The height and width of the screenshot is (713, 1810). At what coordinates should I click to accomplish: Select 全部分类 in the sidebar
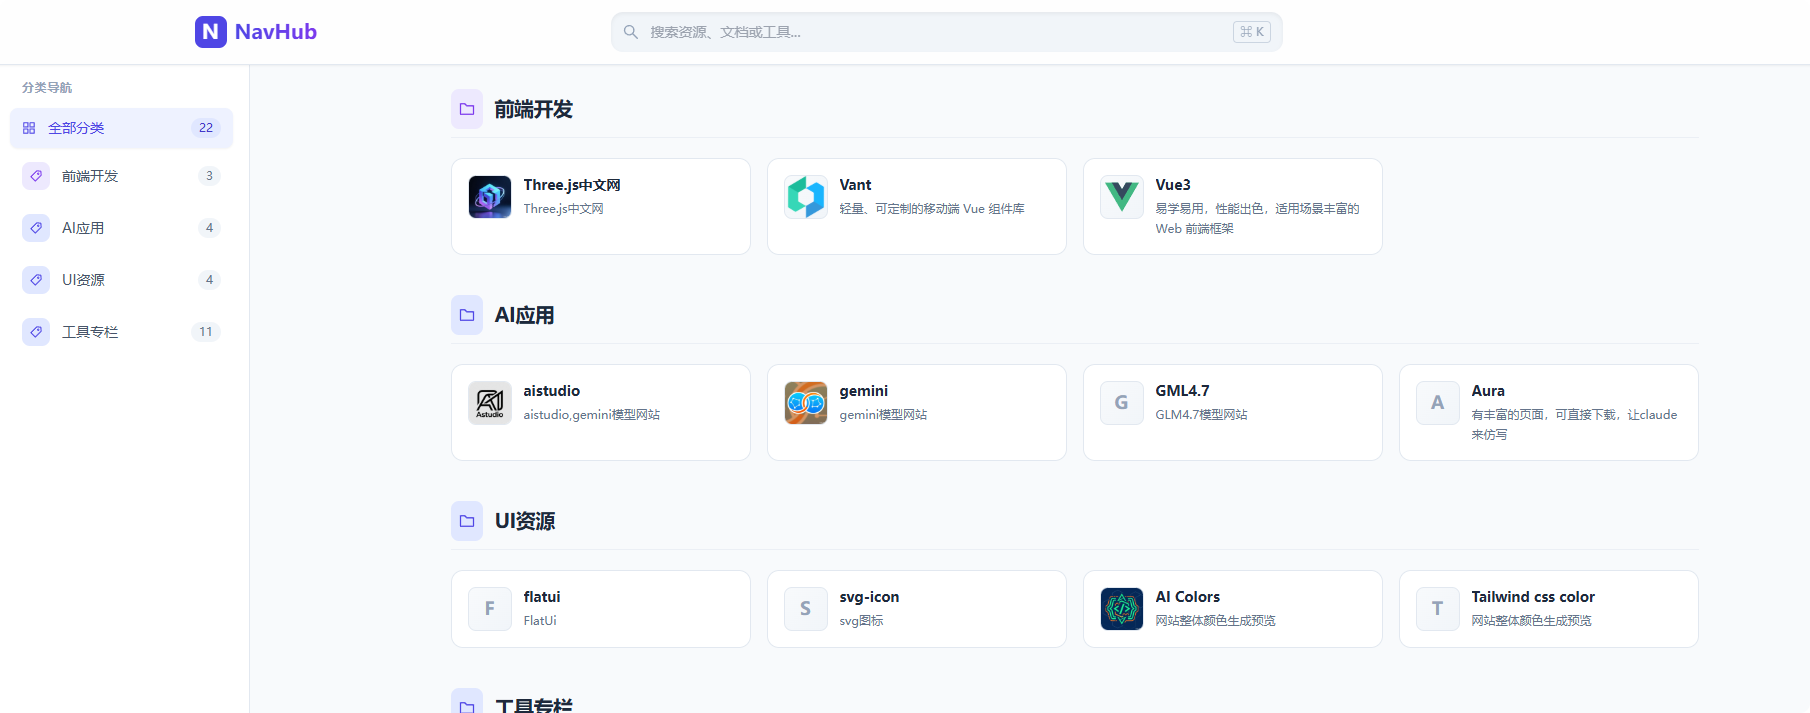pos(121,128)
